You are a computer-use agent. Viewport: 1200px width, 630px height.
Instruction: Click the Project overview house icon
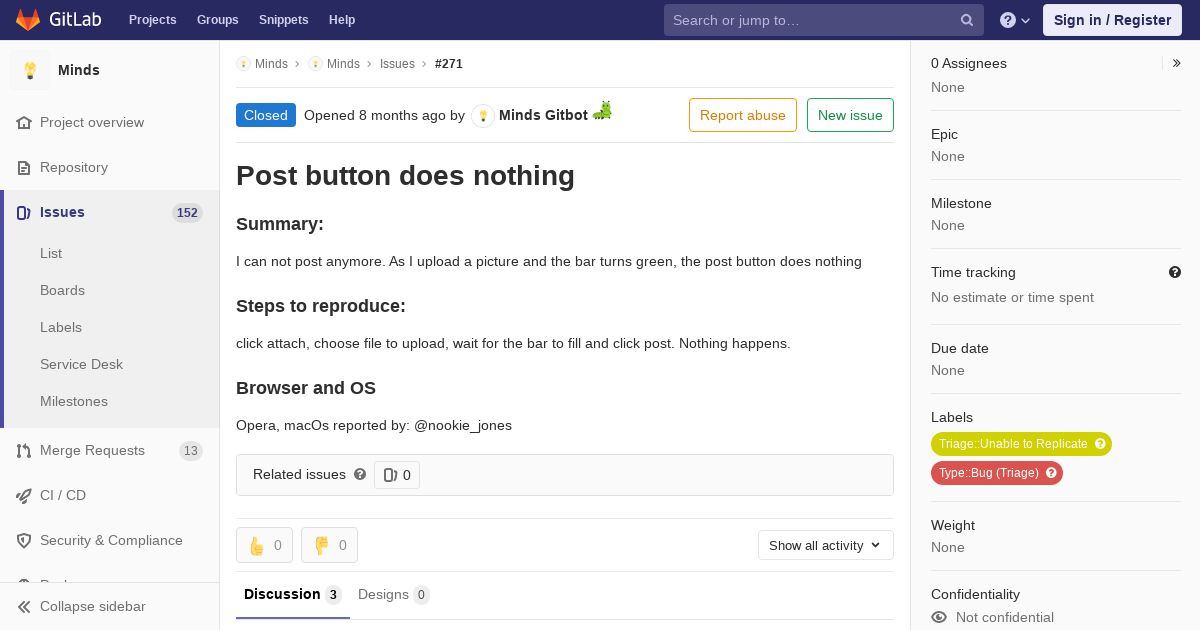click(24, 122)
